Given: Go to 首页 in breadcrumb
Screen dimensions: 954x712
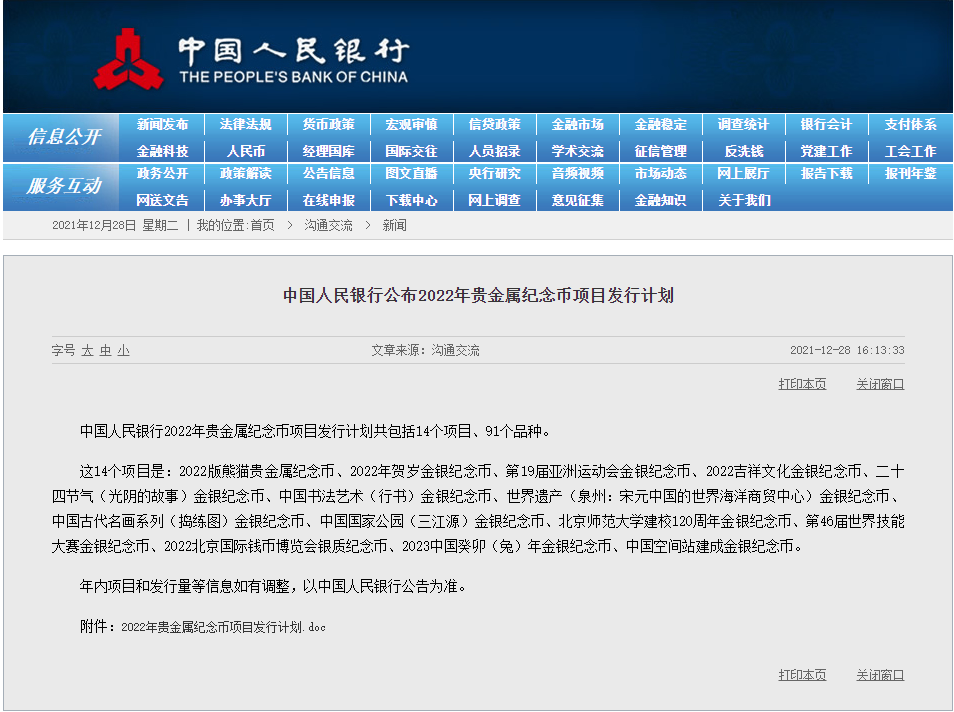Looking at the screenshot, I should pyautogui.click(x=262, y=226).
